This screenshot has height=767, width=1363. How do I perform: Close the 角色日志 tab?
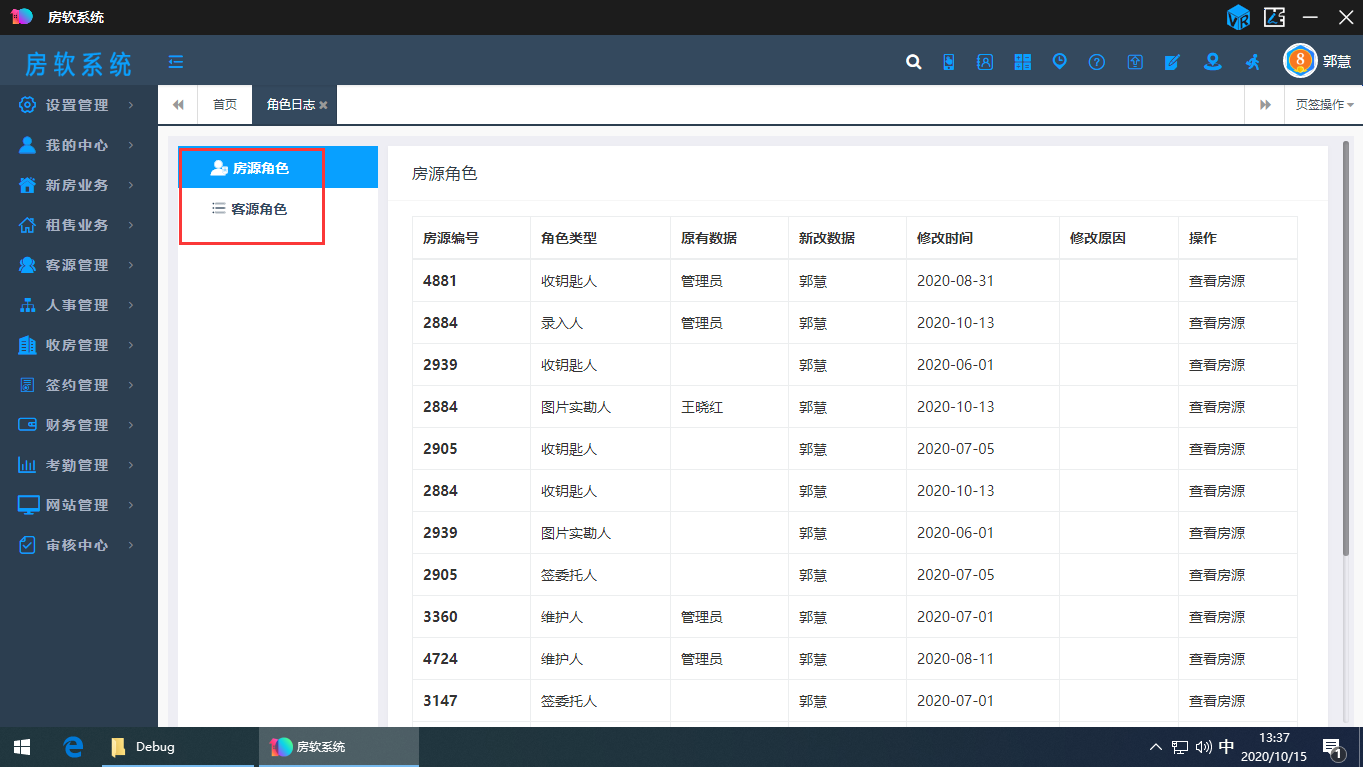coord(324,105)
